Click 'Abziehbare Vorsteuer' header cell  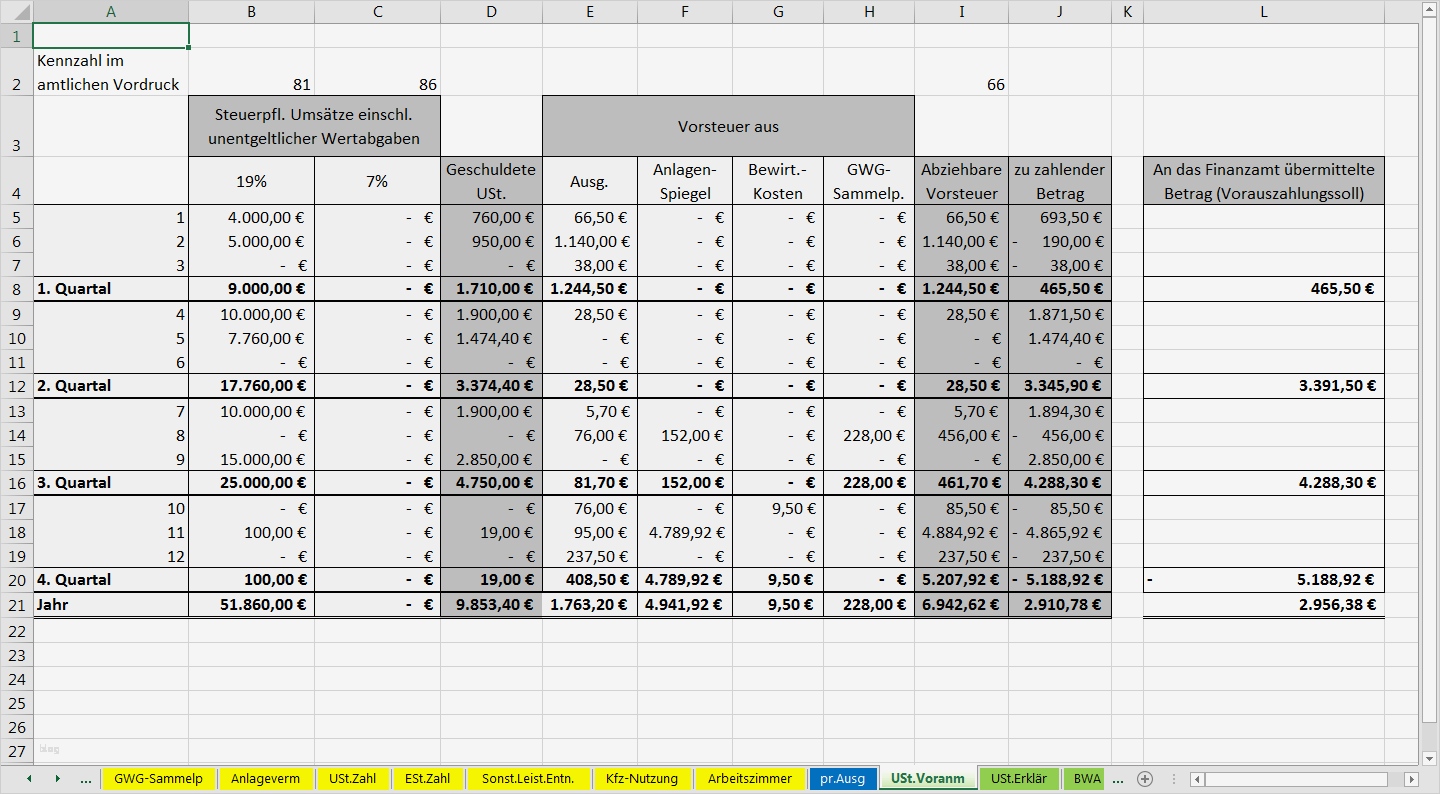click(961, 181)
